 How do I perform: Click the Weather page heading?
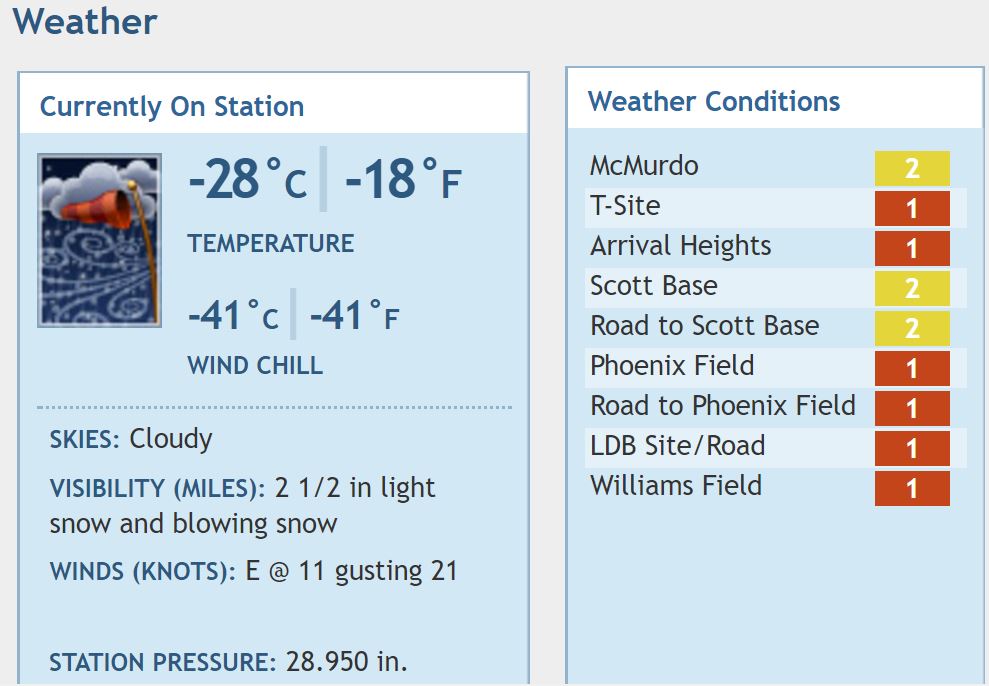(x=86, y=22)
